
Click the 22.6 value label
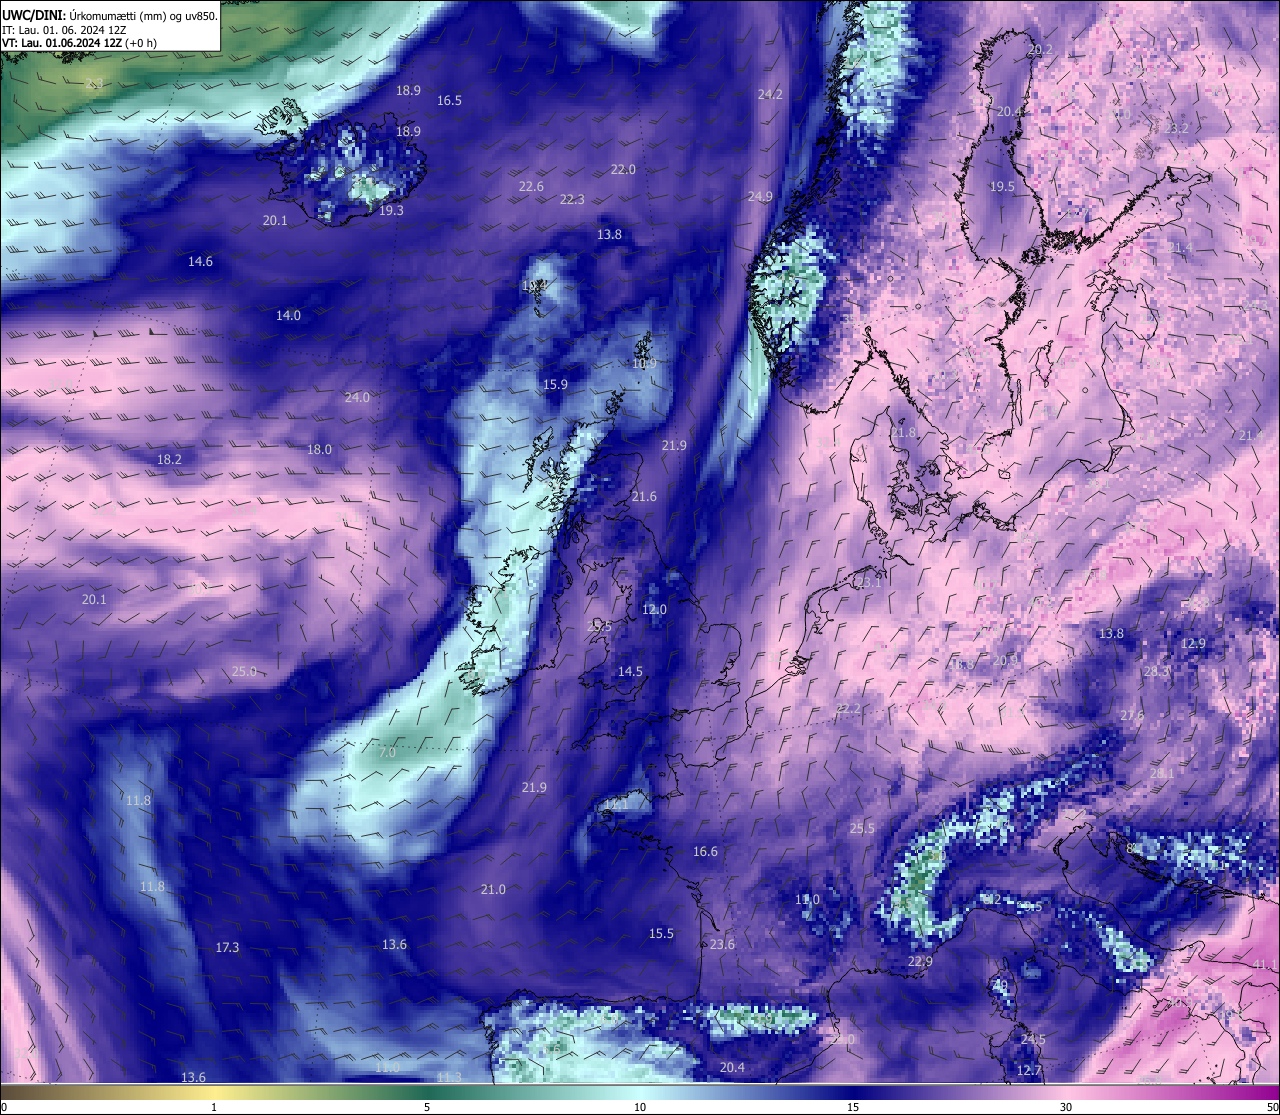531,187
